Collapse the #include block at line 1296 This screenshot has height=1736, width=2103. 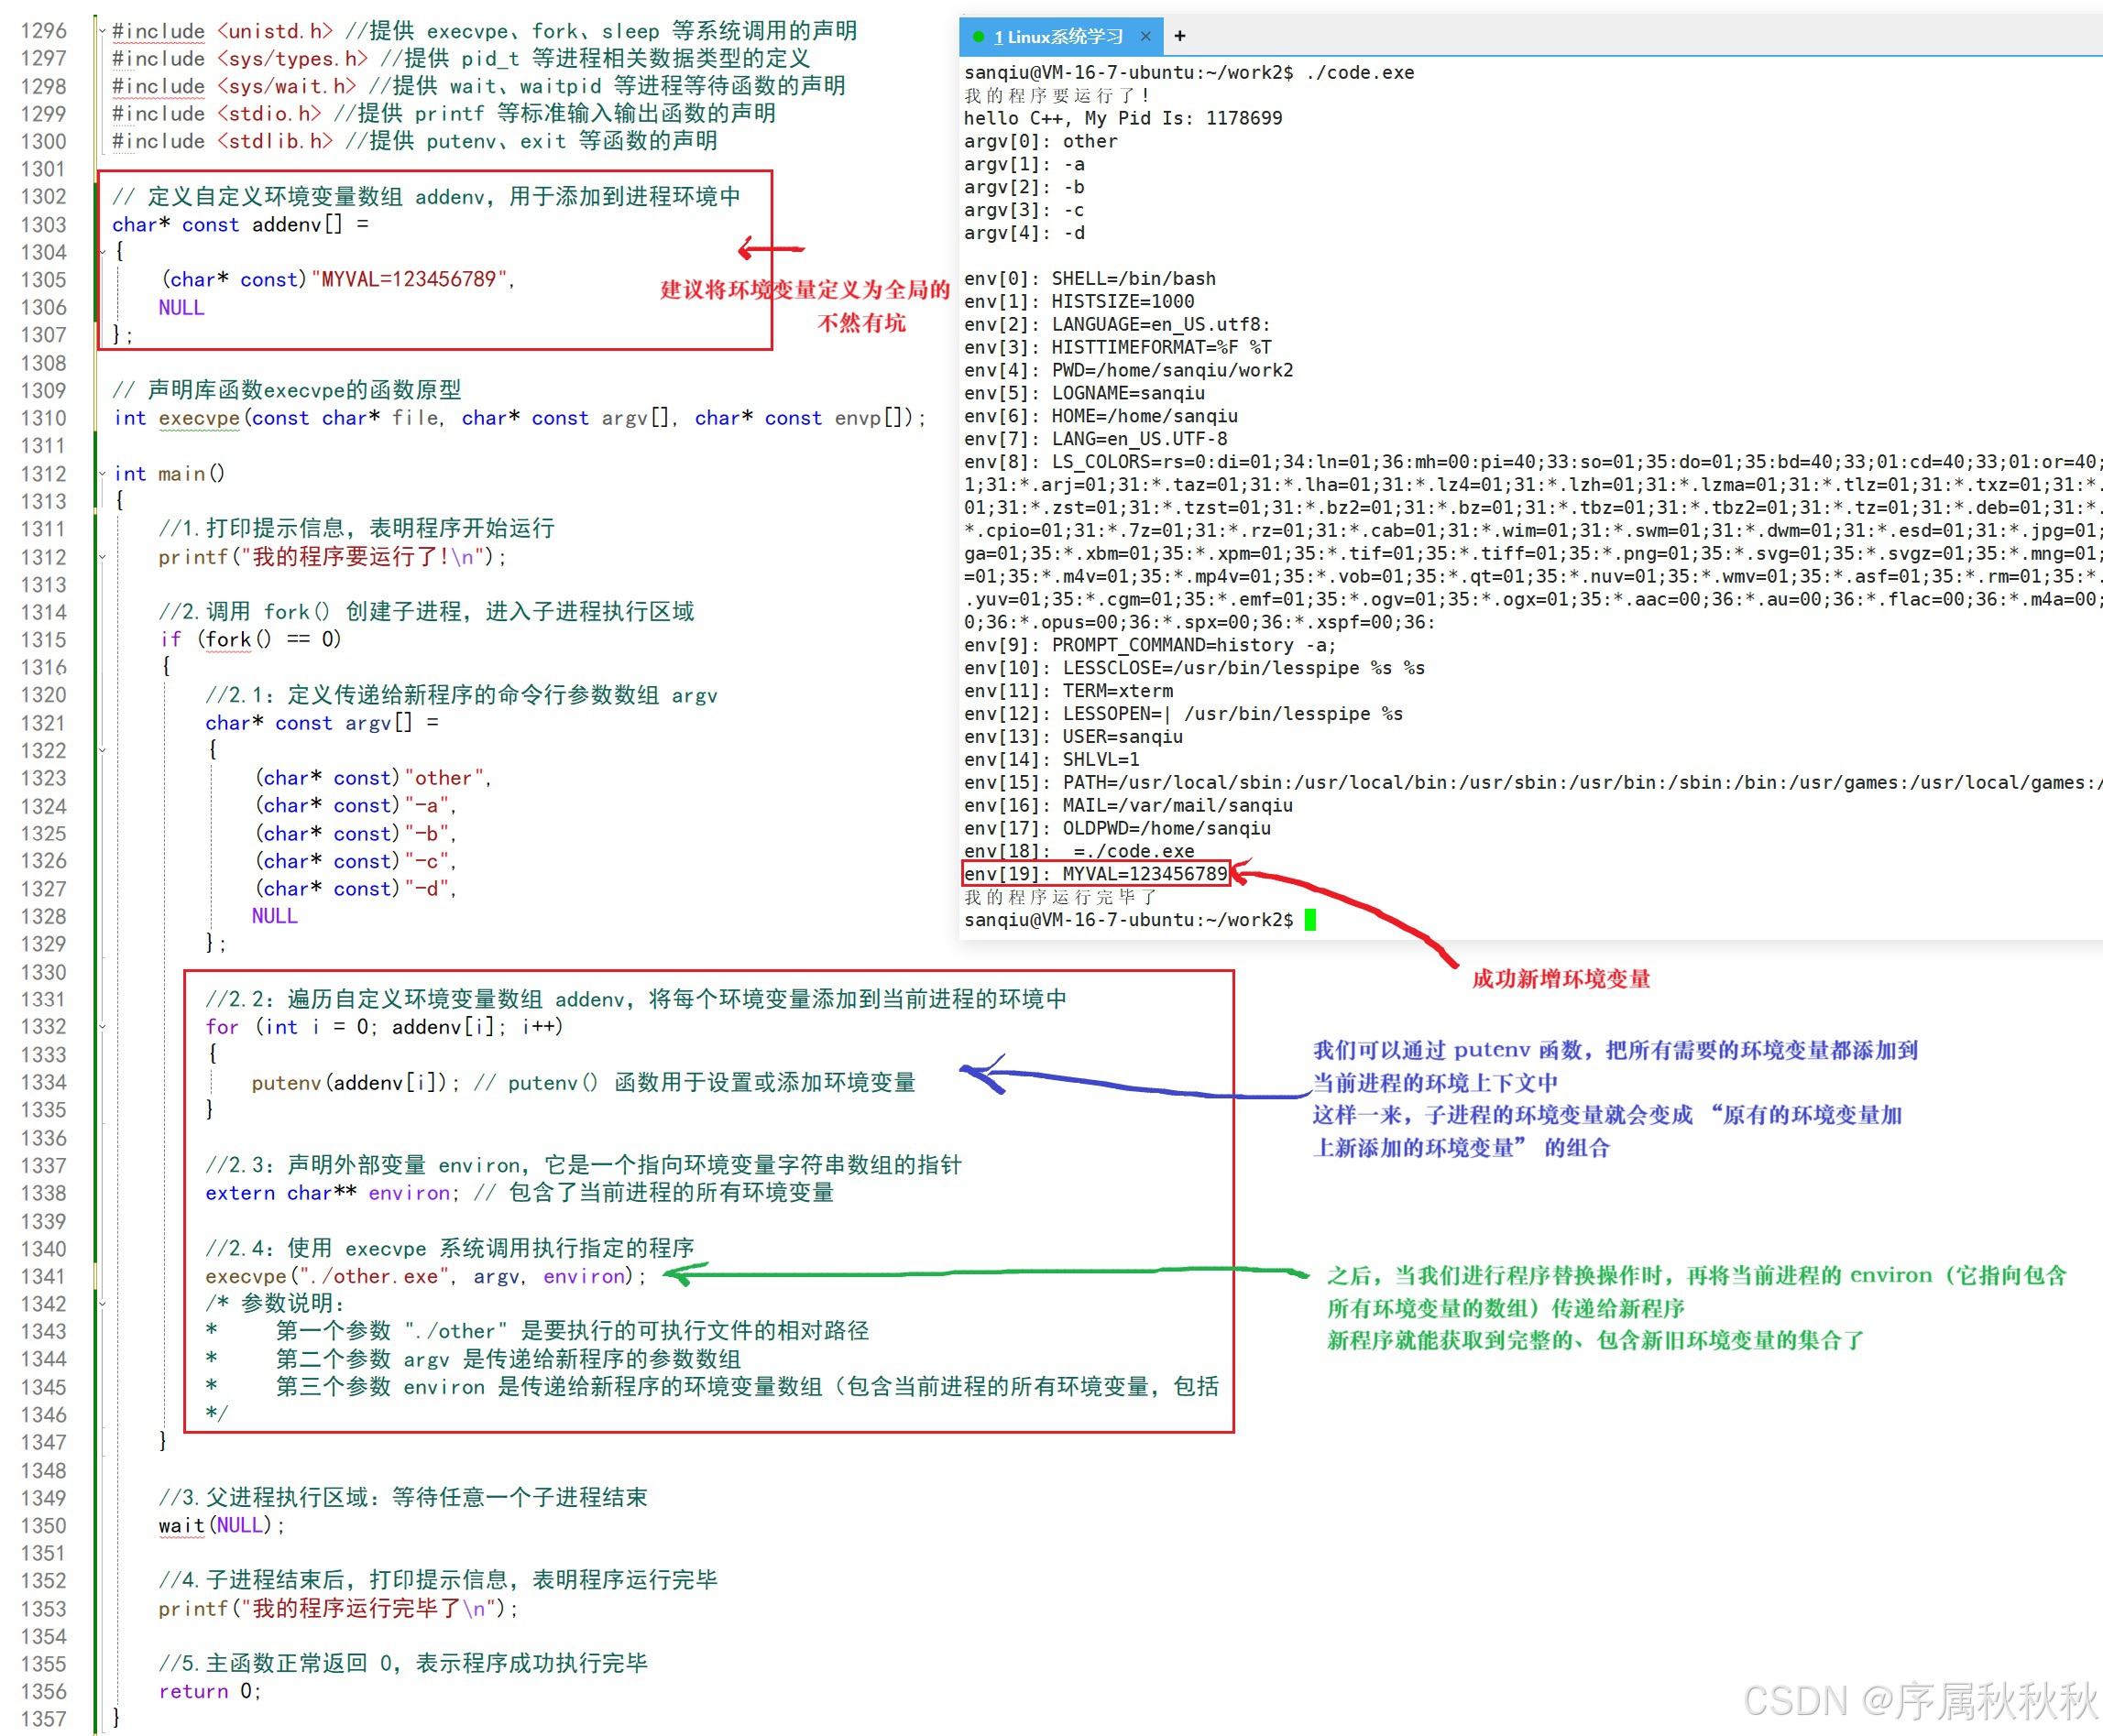[x=102, y=31]
